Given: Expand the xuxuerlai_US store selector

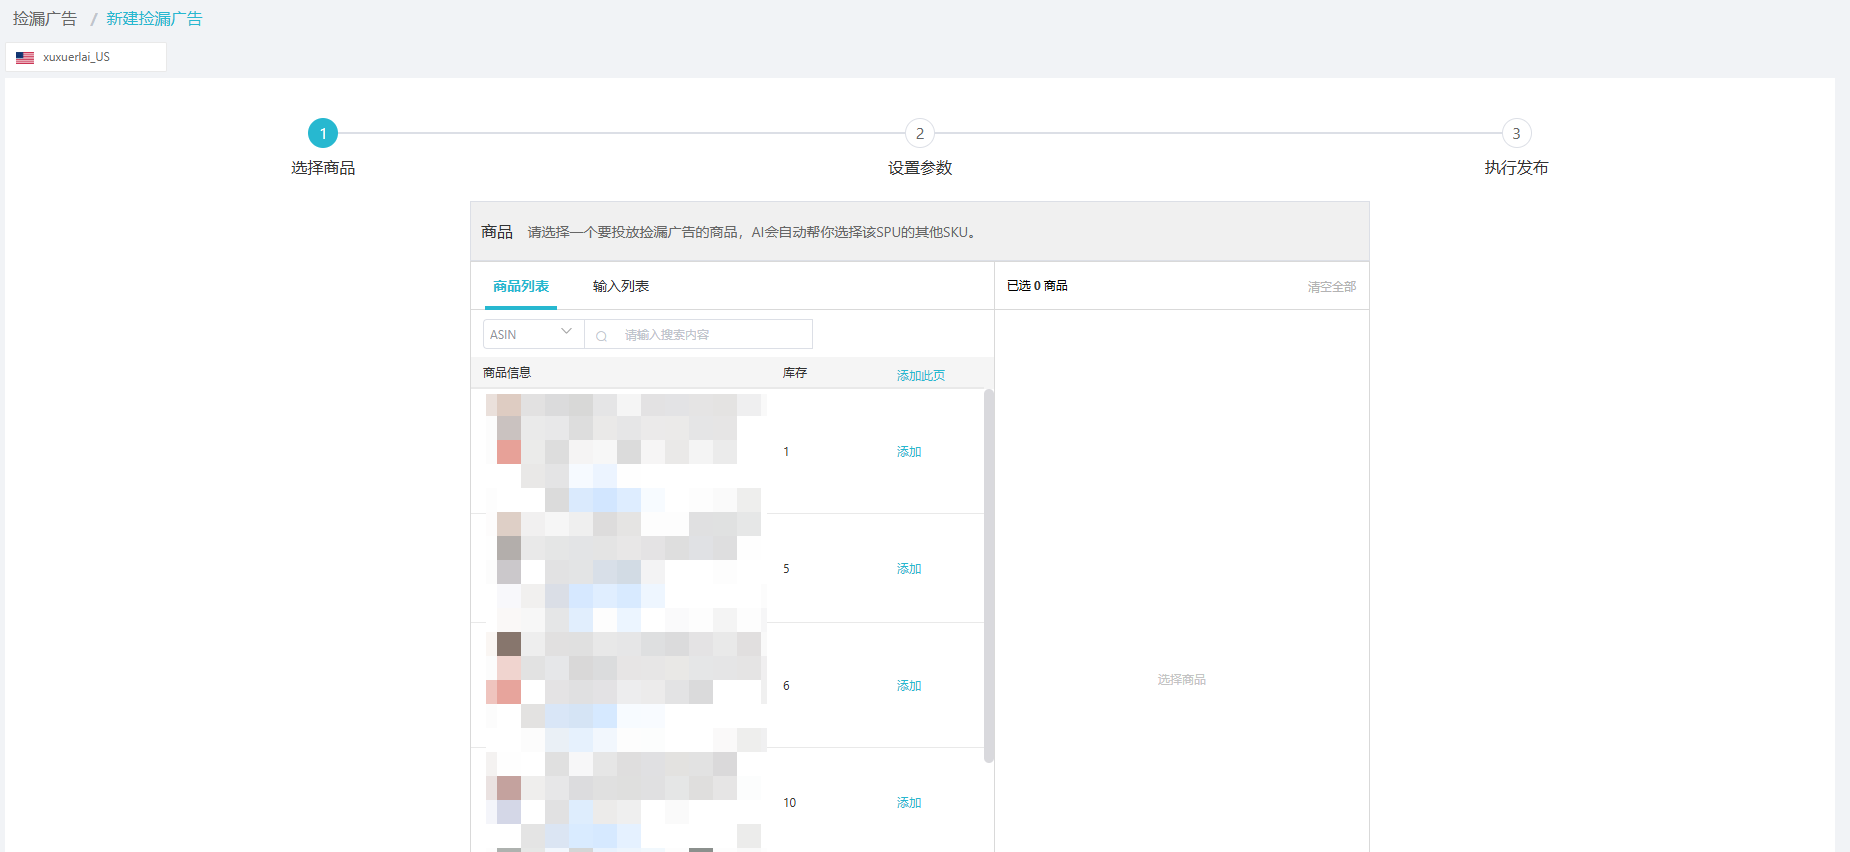Looking at the screenshot, I should (86, 57).
